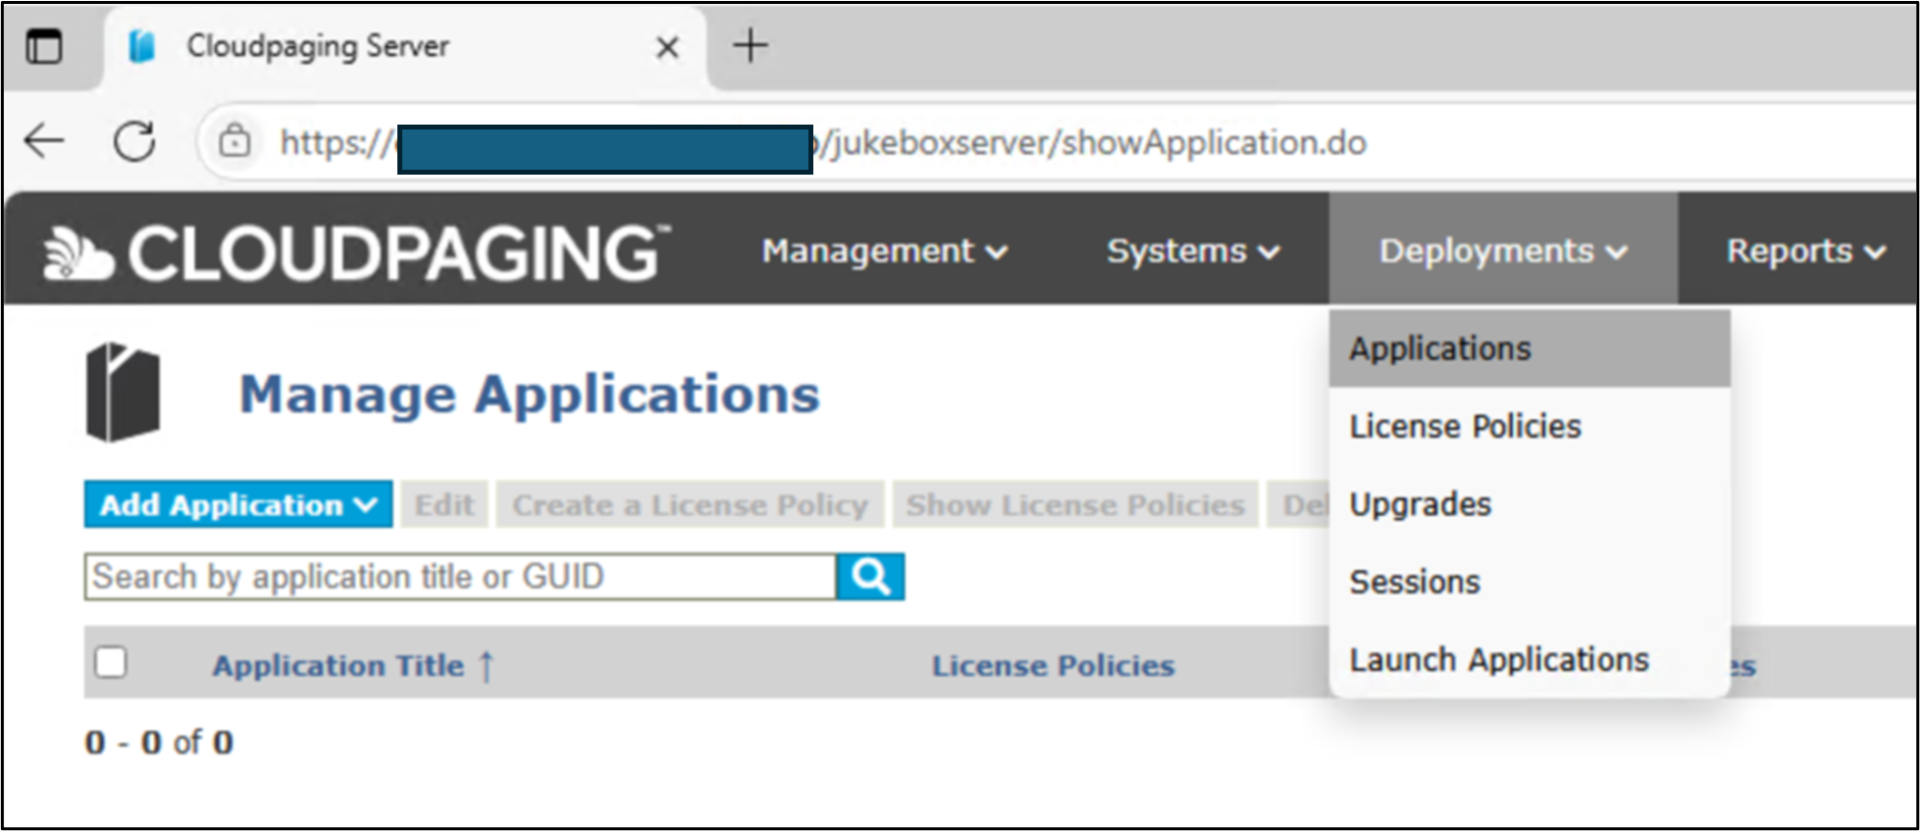Close the Cloudpaging Server tab
Viewport: 1920px width, 831px height.
pos(667,47)
